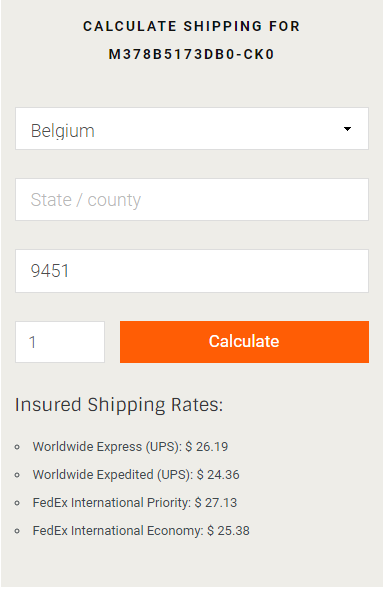Focus the State / county field
The image size is (390, 593).
192,200
